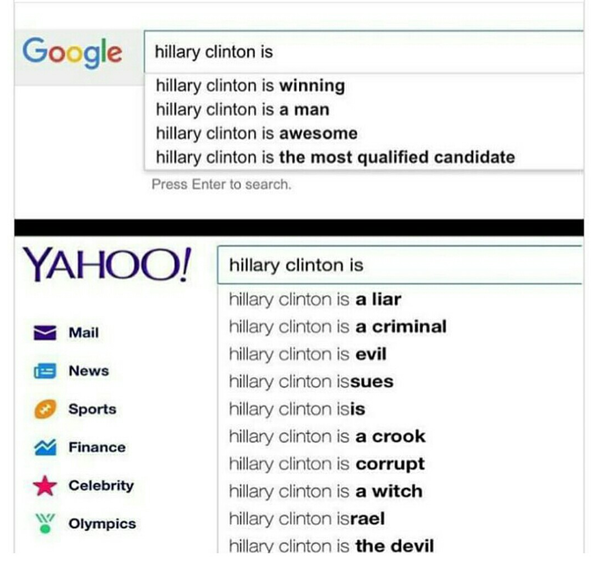Click the Finance chart icon

(42, 447)
